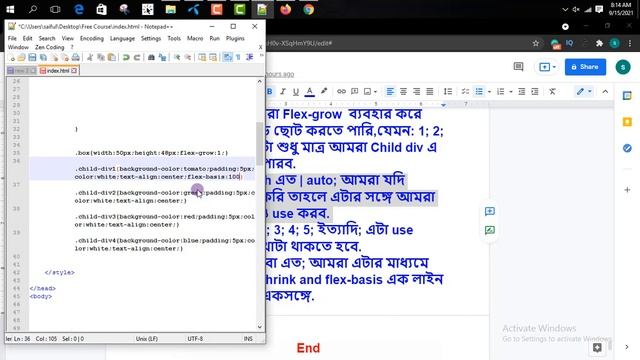
Task: Open bulleted list options dropdown arrow
Action: [x=489, y=92]
